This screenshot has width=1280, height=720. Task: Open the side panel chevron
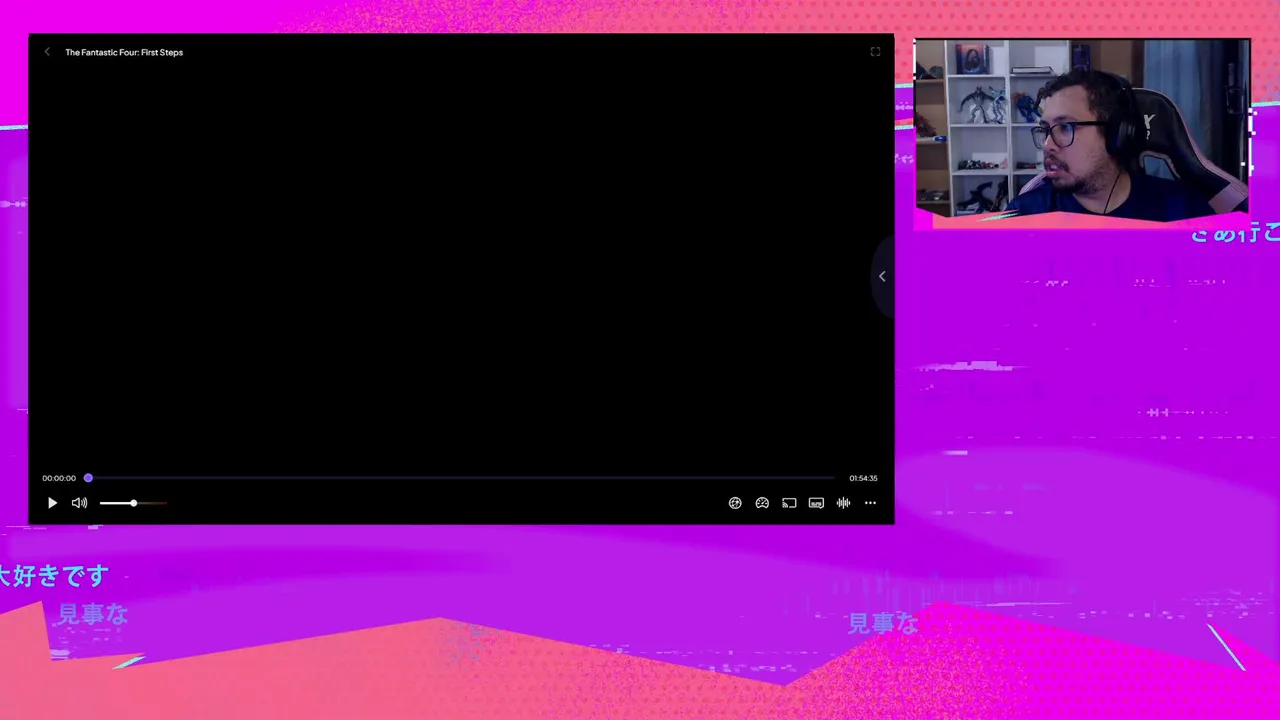[x=882, y=276]
